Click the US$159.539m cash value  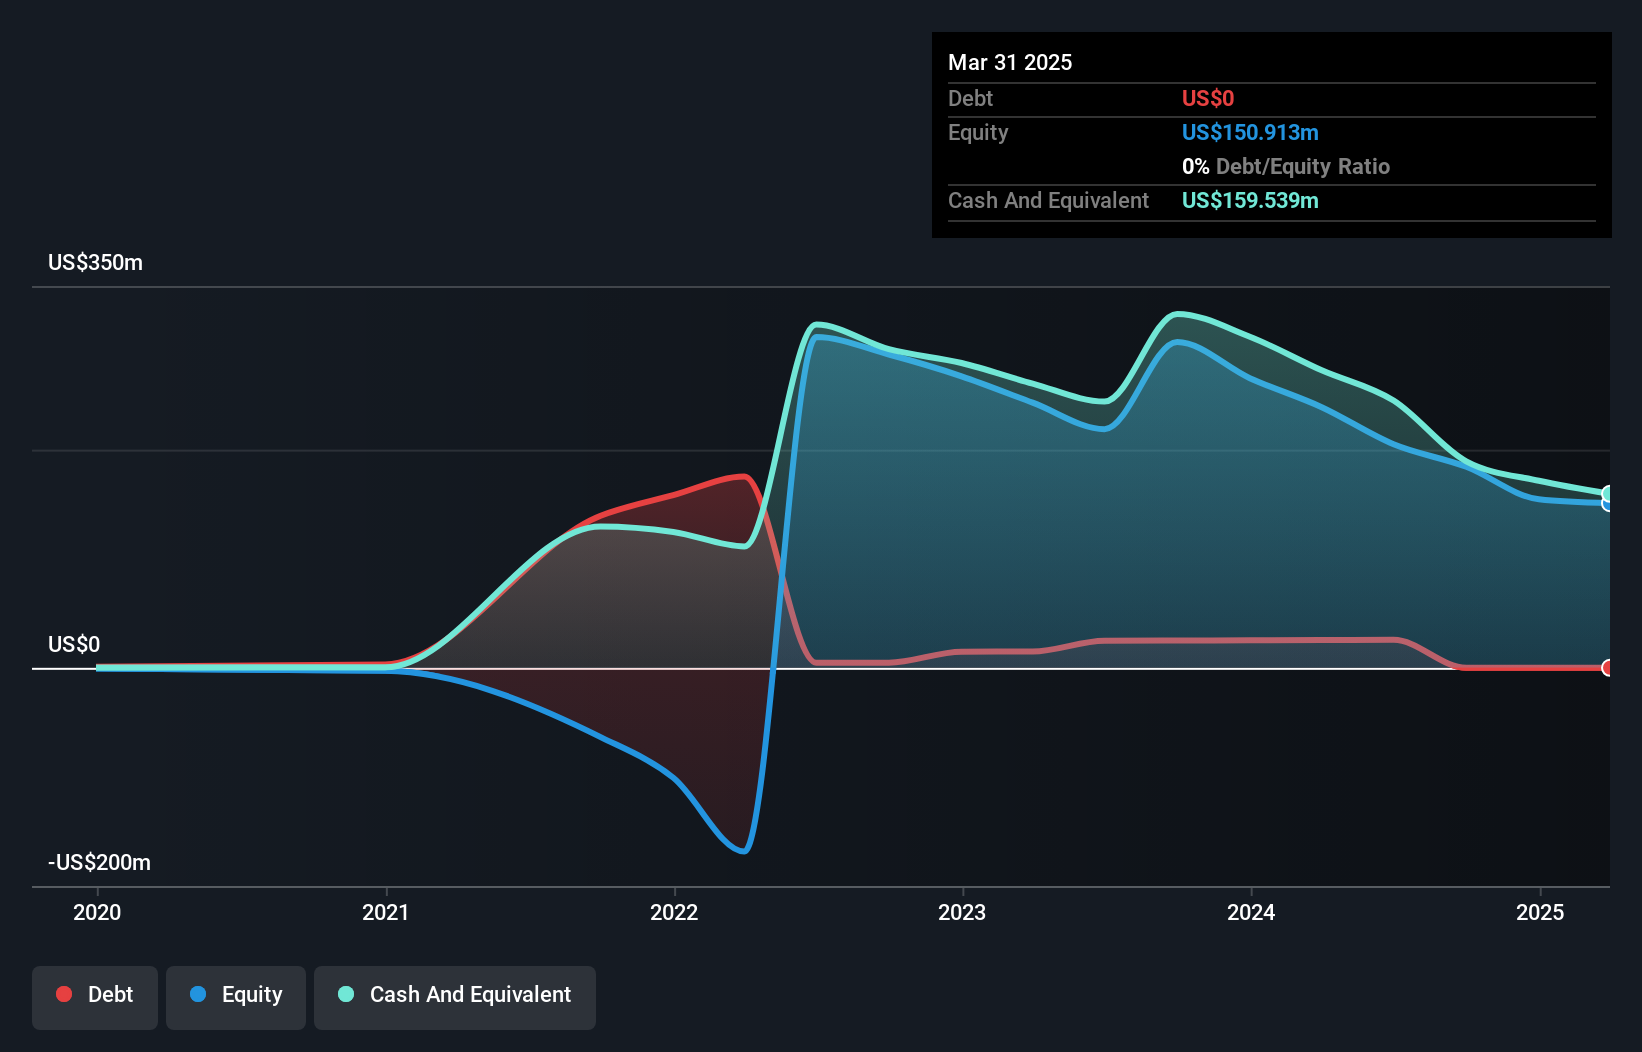1250,200
